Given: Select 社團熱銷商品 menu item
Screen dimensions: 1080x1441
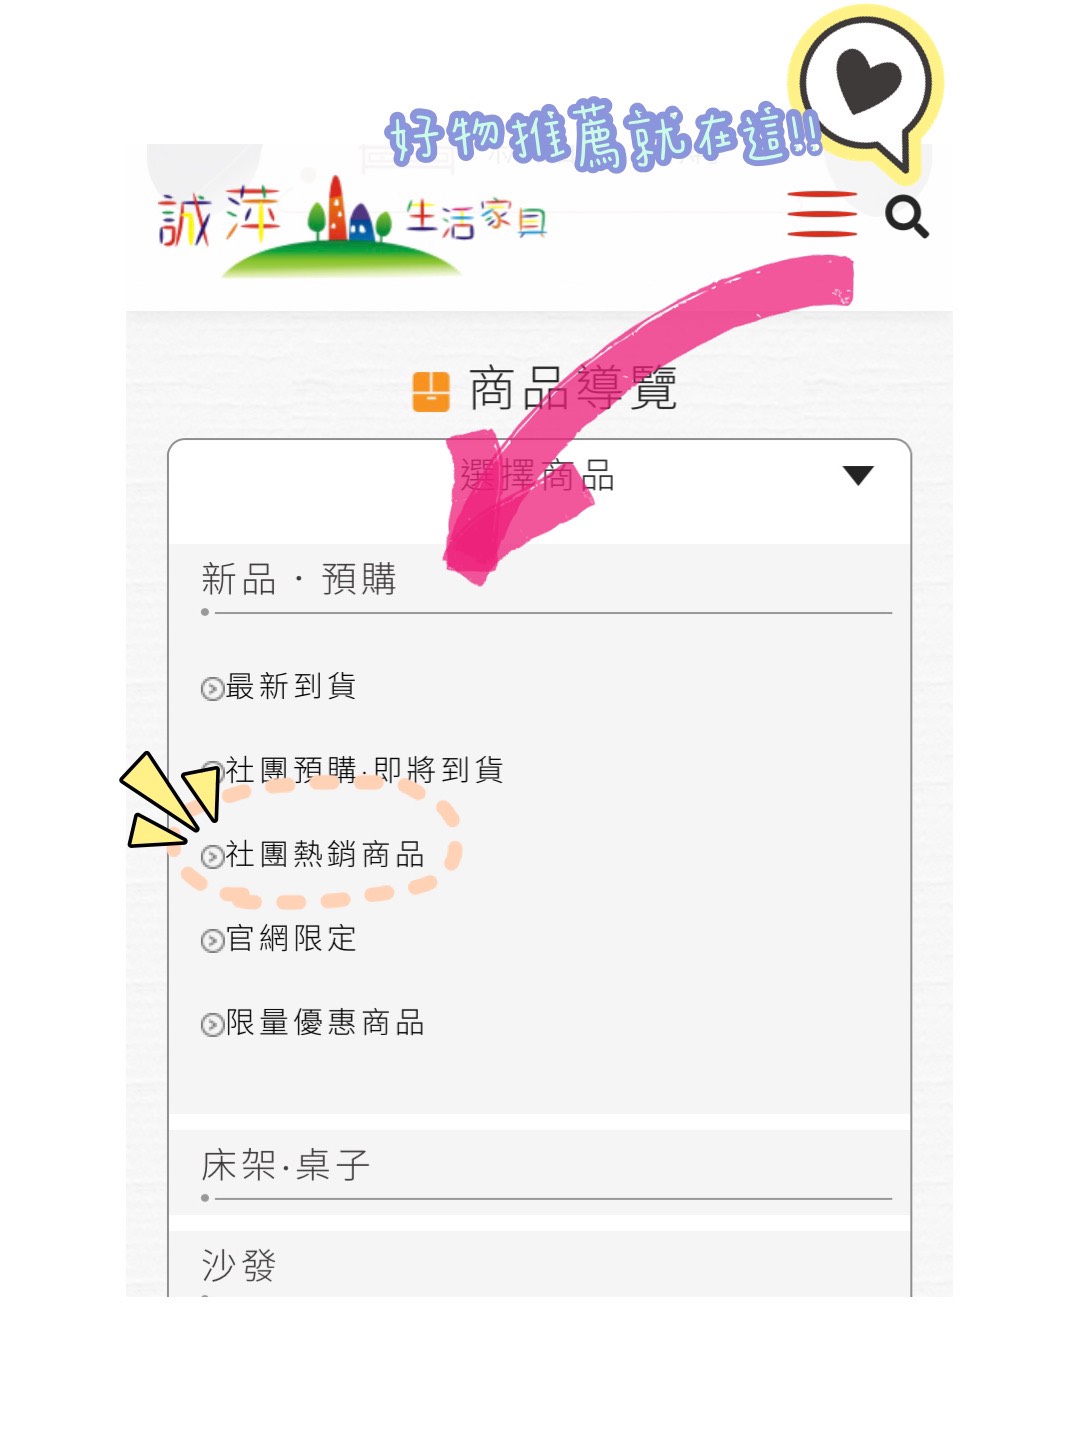Looking at the screenshot, I should tap(325, 855).
